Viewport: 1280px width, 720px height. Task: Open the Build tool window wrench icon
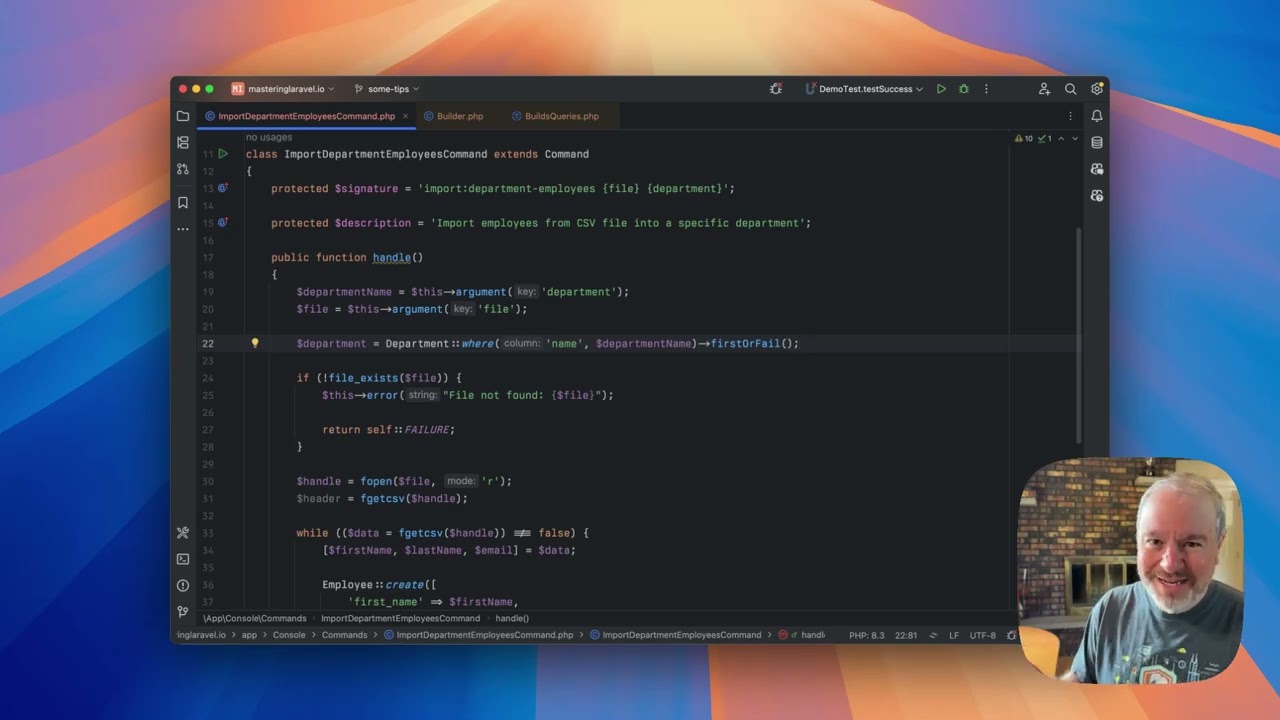(x=183, y=533)
